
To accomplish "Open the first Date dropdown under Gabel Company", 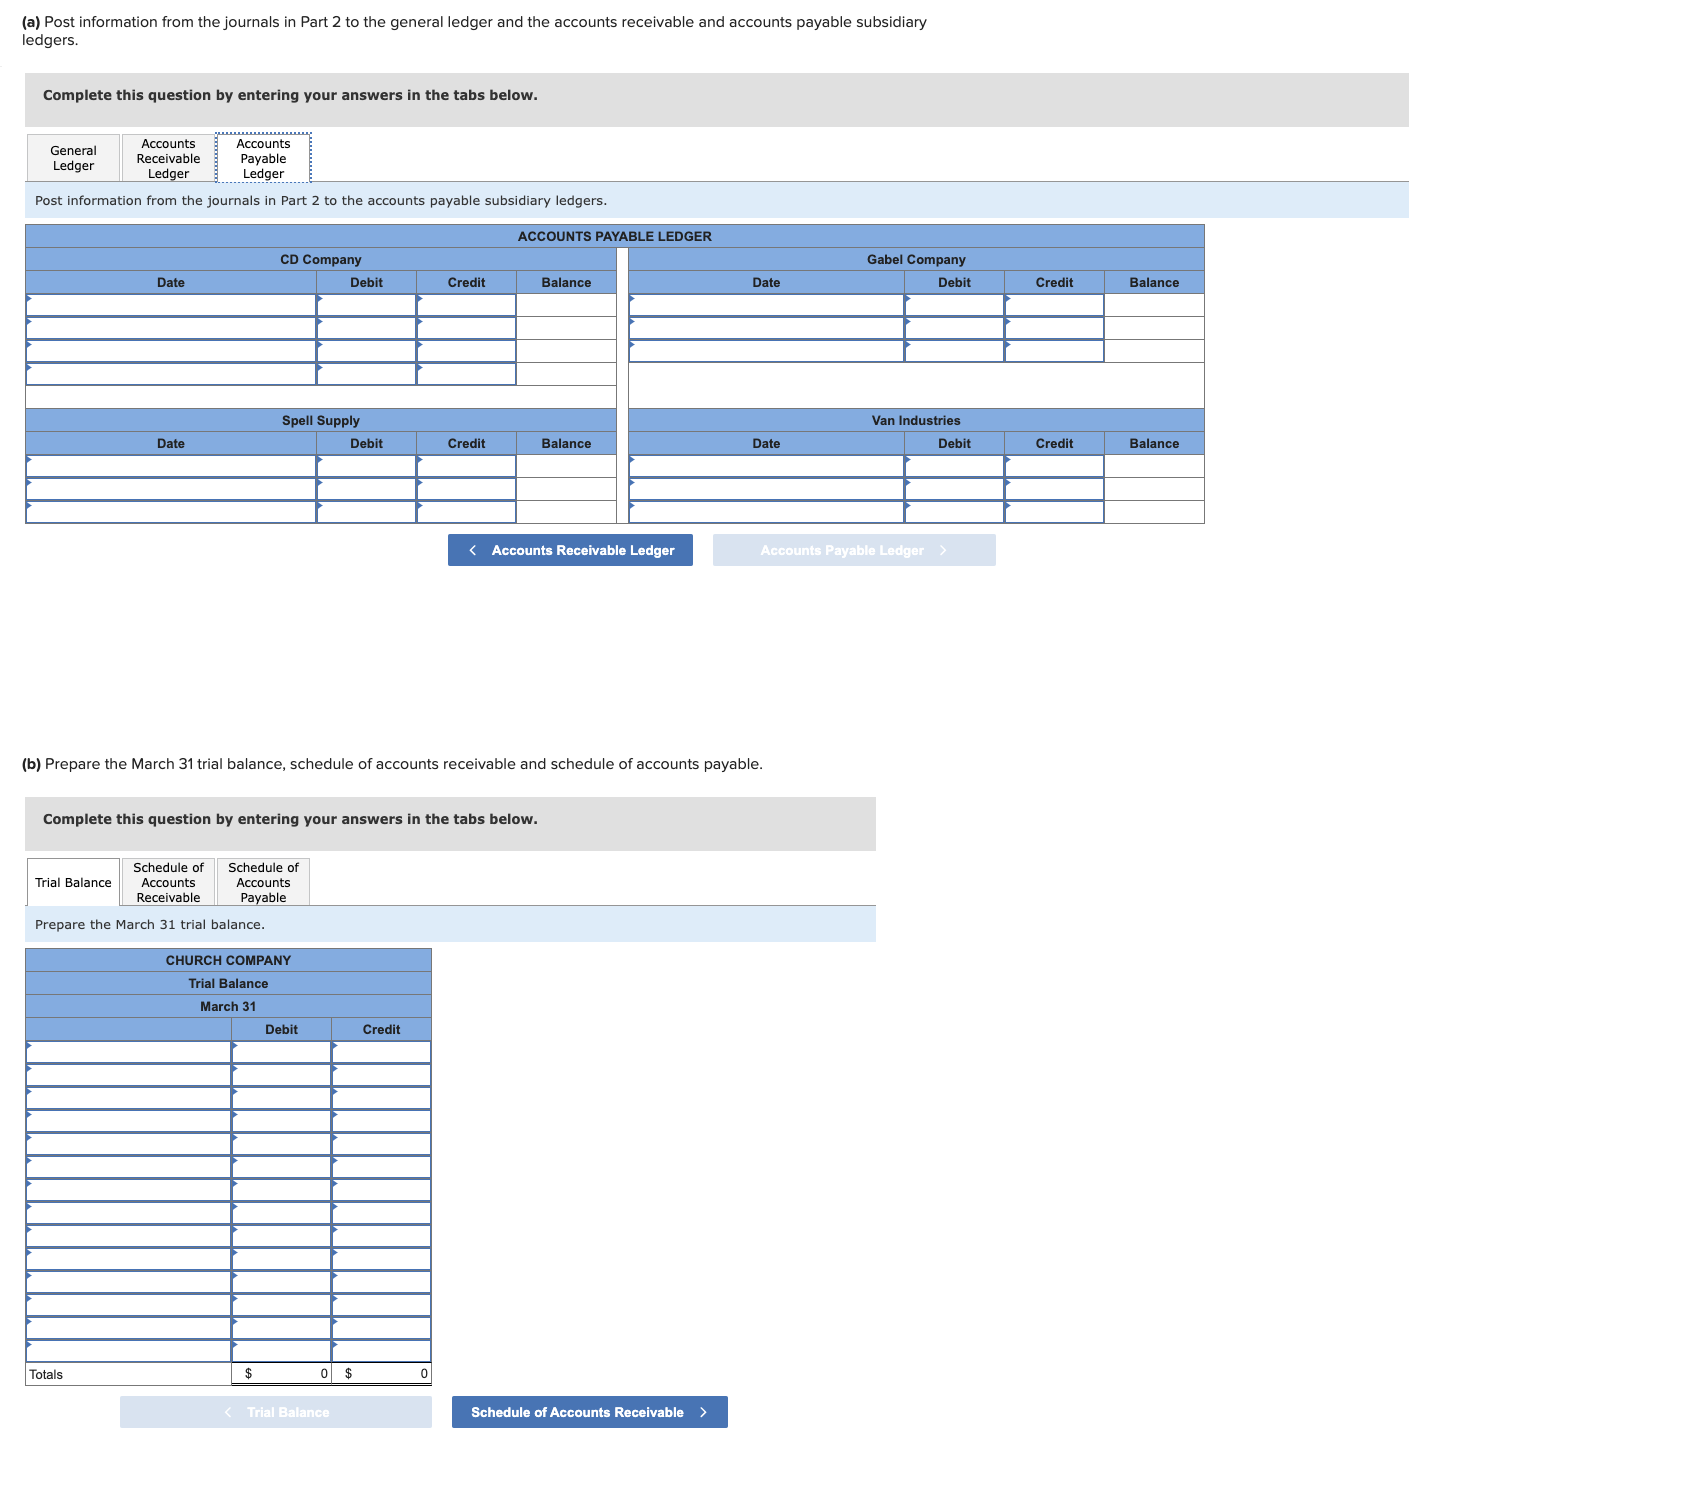I will tap(765, 301).
